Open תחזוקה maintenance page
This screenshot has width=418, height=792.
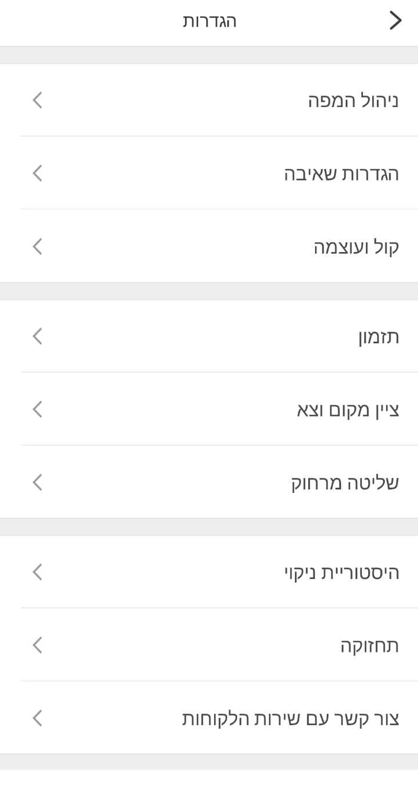click(209, 645)
